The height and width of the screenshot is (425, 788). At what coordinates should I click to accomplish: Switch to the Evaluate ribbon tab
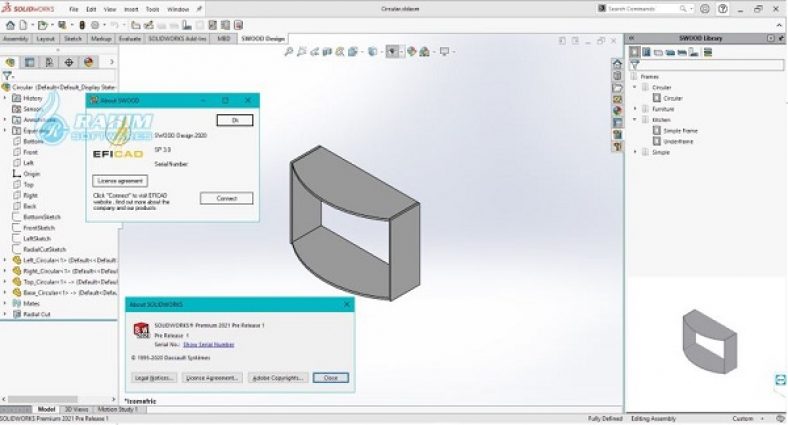click(x=130, y=39)
